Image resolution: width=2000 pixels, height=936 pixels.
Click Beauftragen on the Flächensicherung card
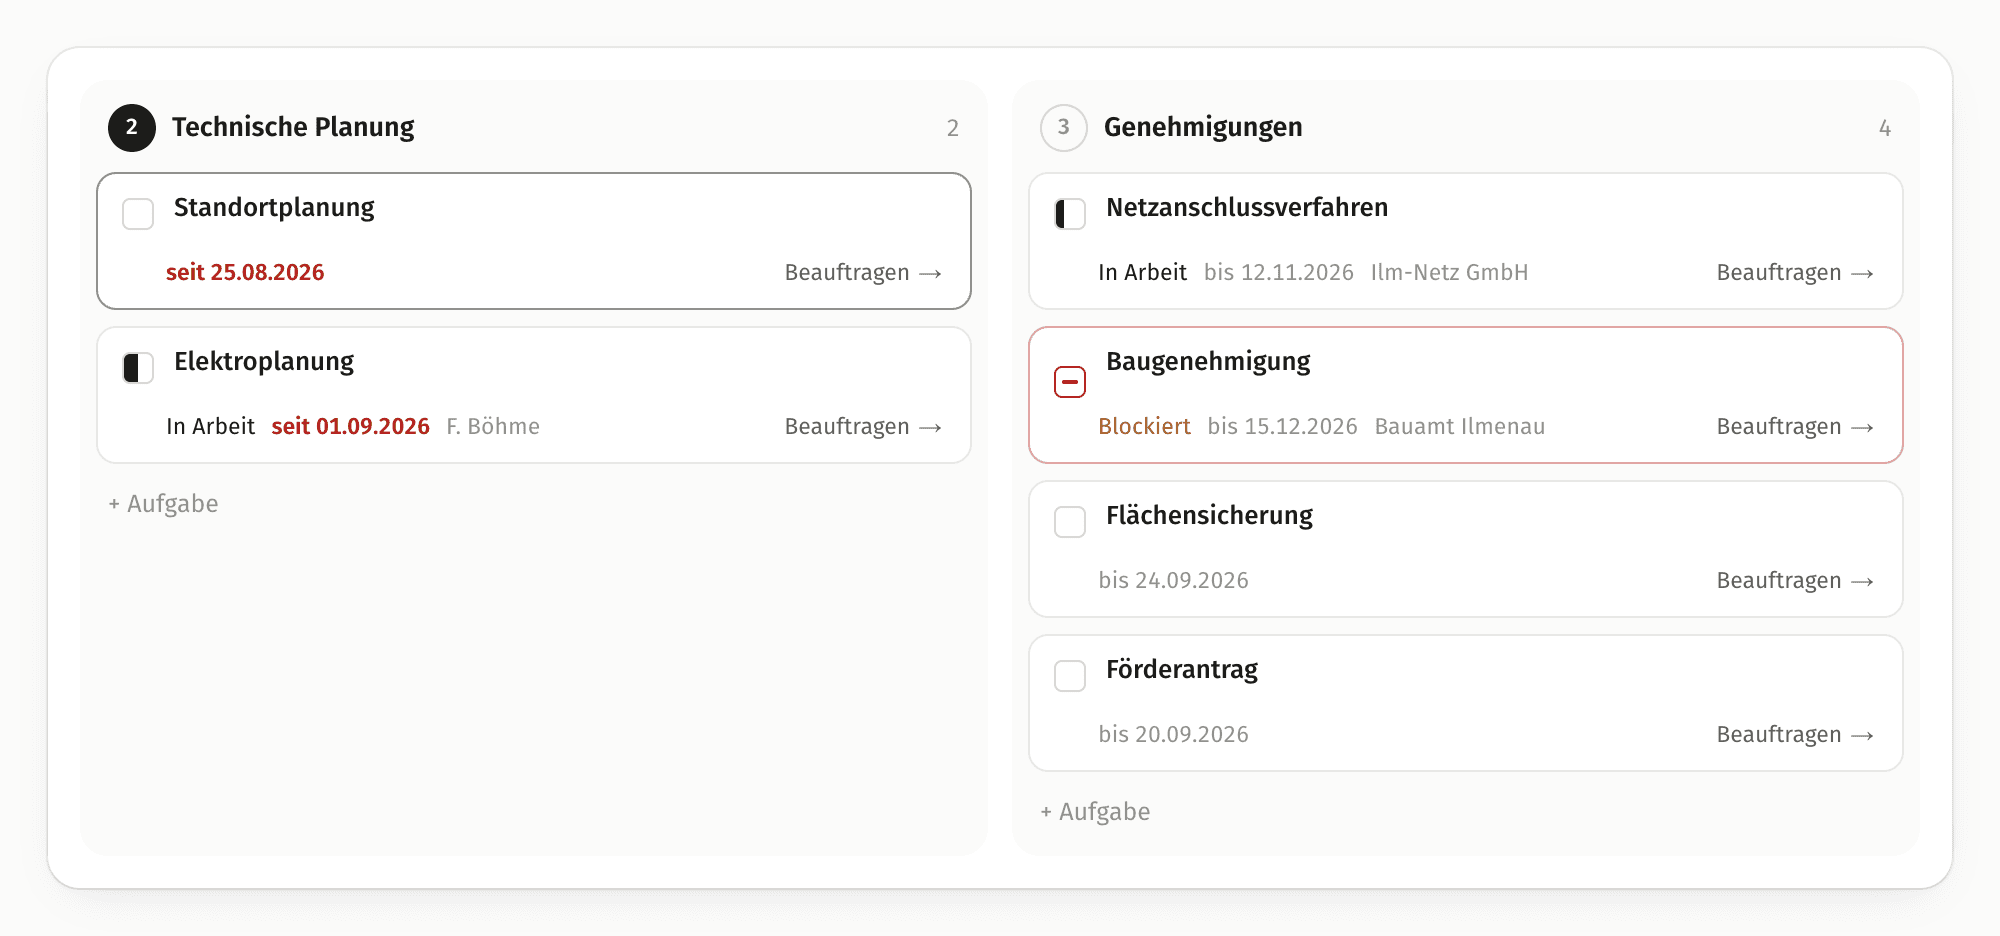(x=1795, y=581)
